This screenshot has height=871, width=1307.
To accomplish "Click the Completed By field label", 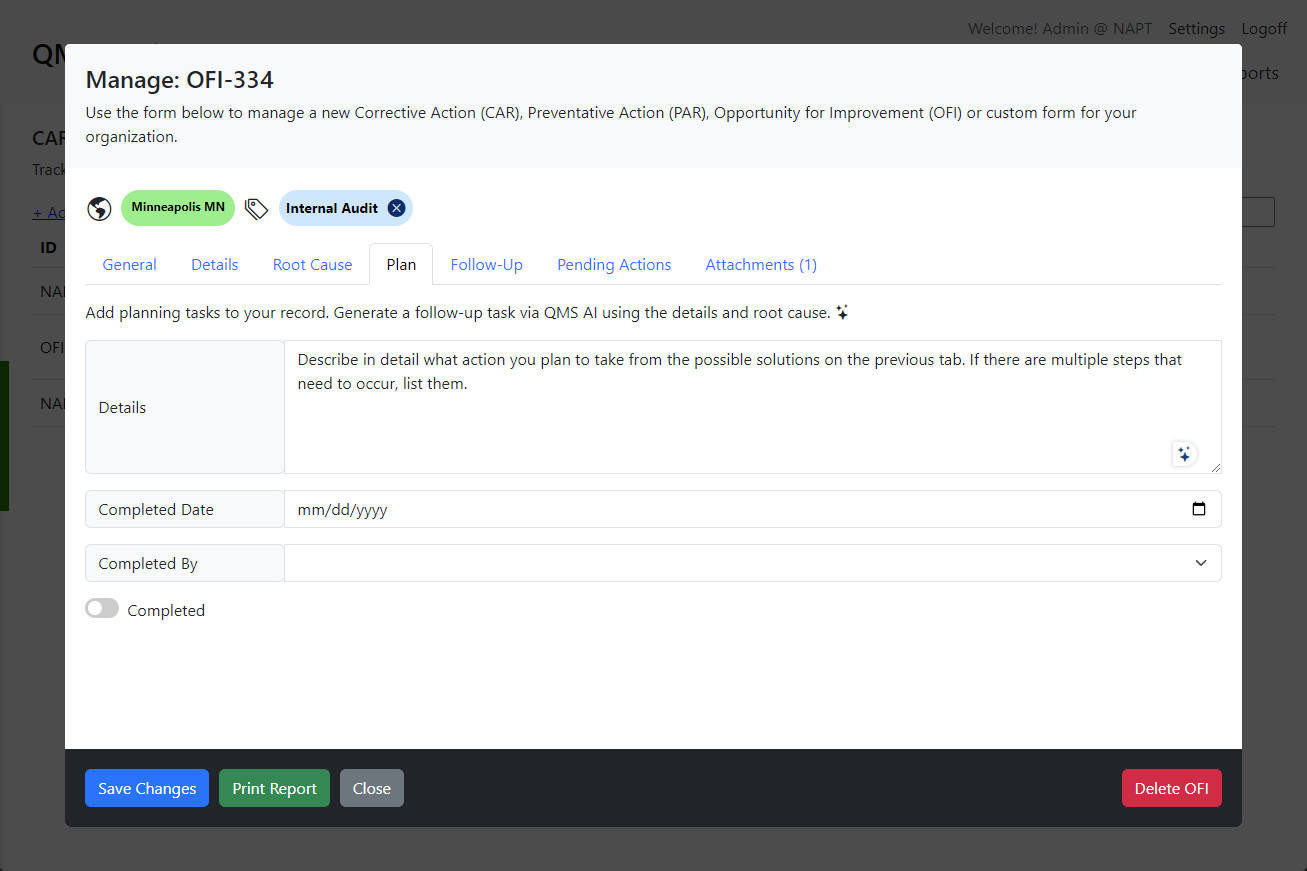I will (x=185, y=563).
